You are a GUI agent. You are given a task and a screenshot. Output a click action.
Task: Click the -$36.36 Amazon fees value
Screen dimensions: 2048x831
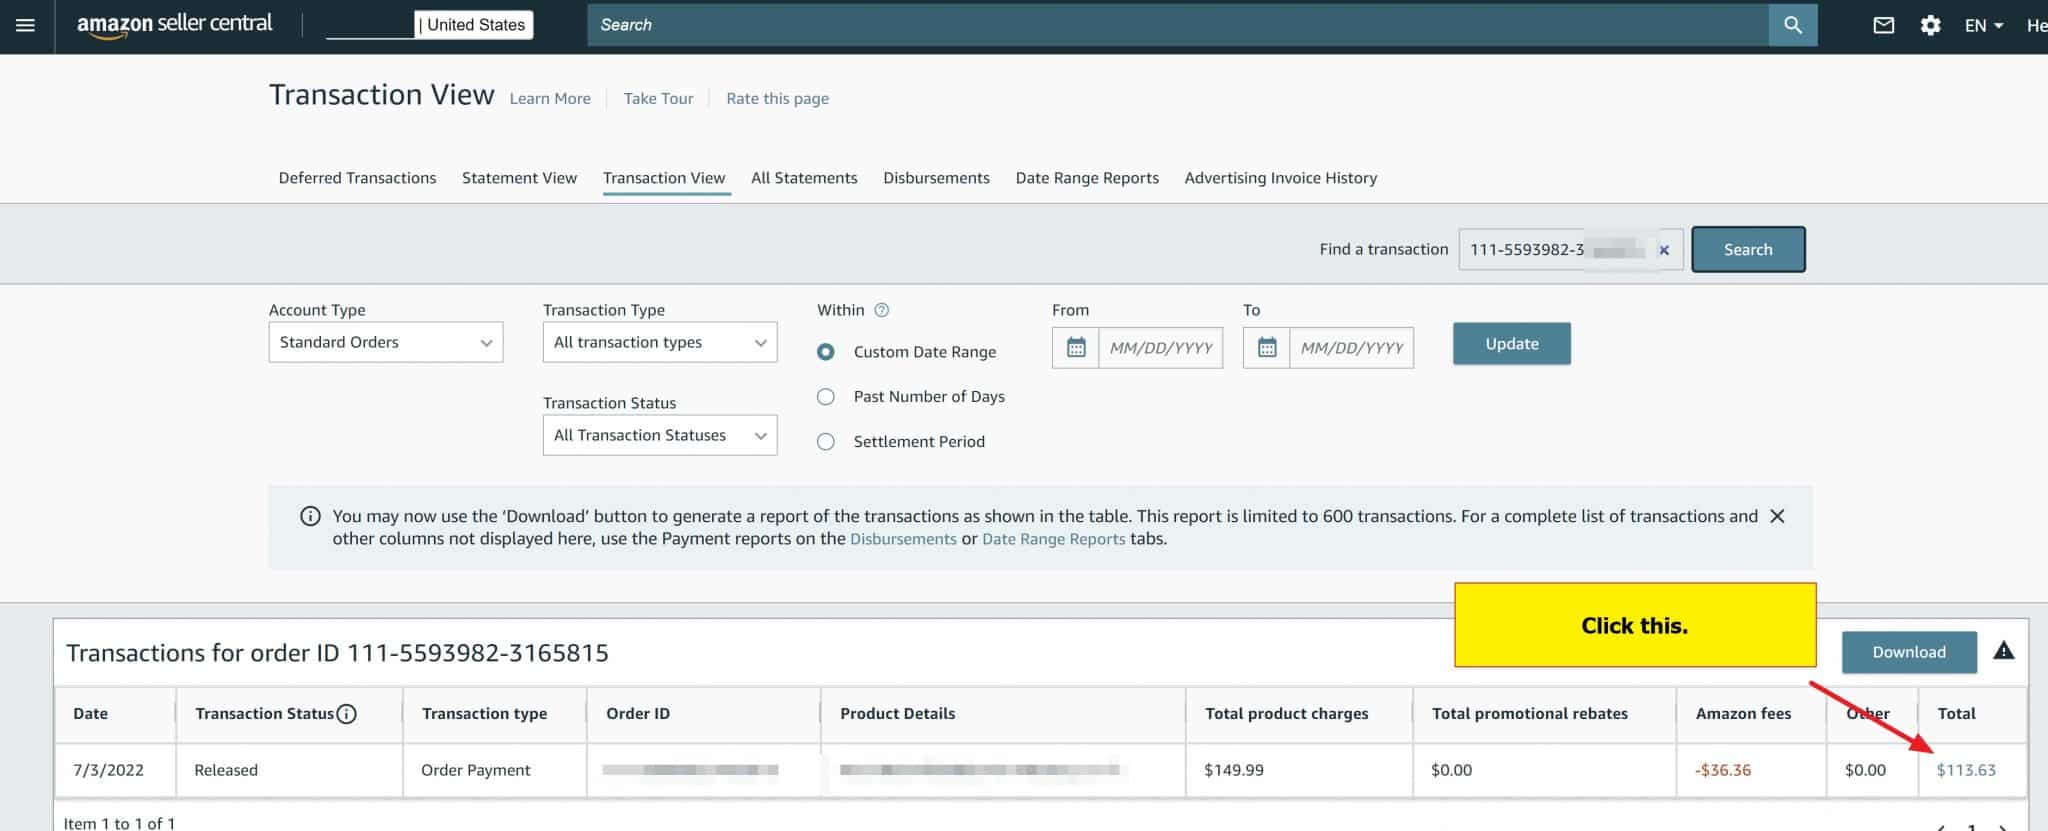tap(1723, 770)
